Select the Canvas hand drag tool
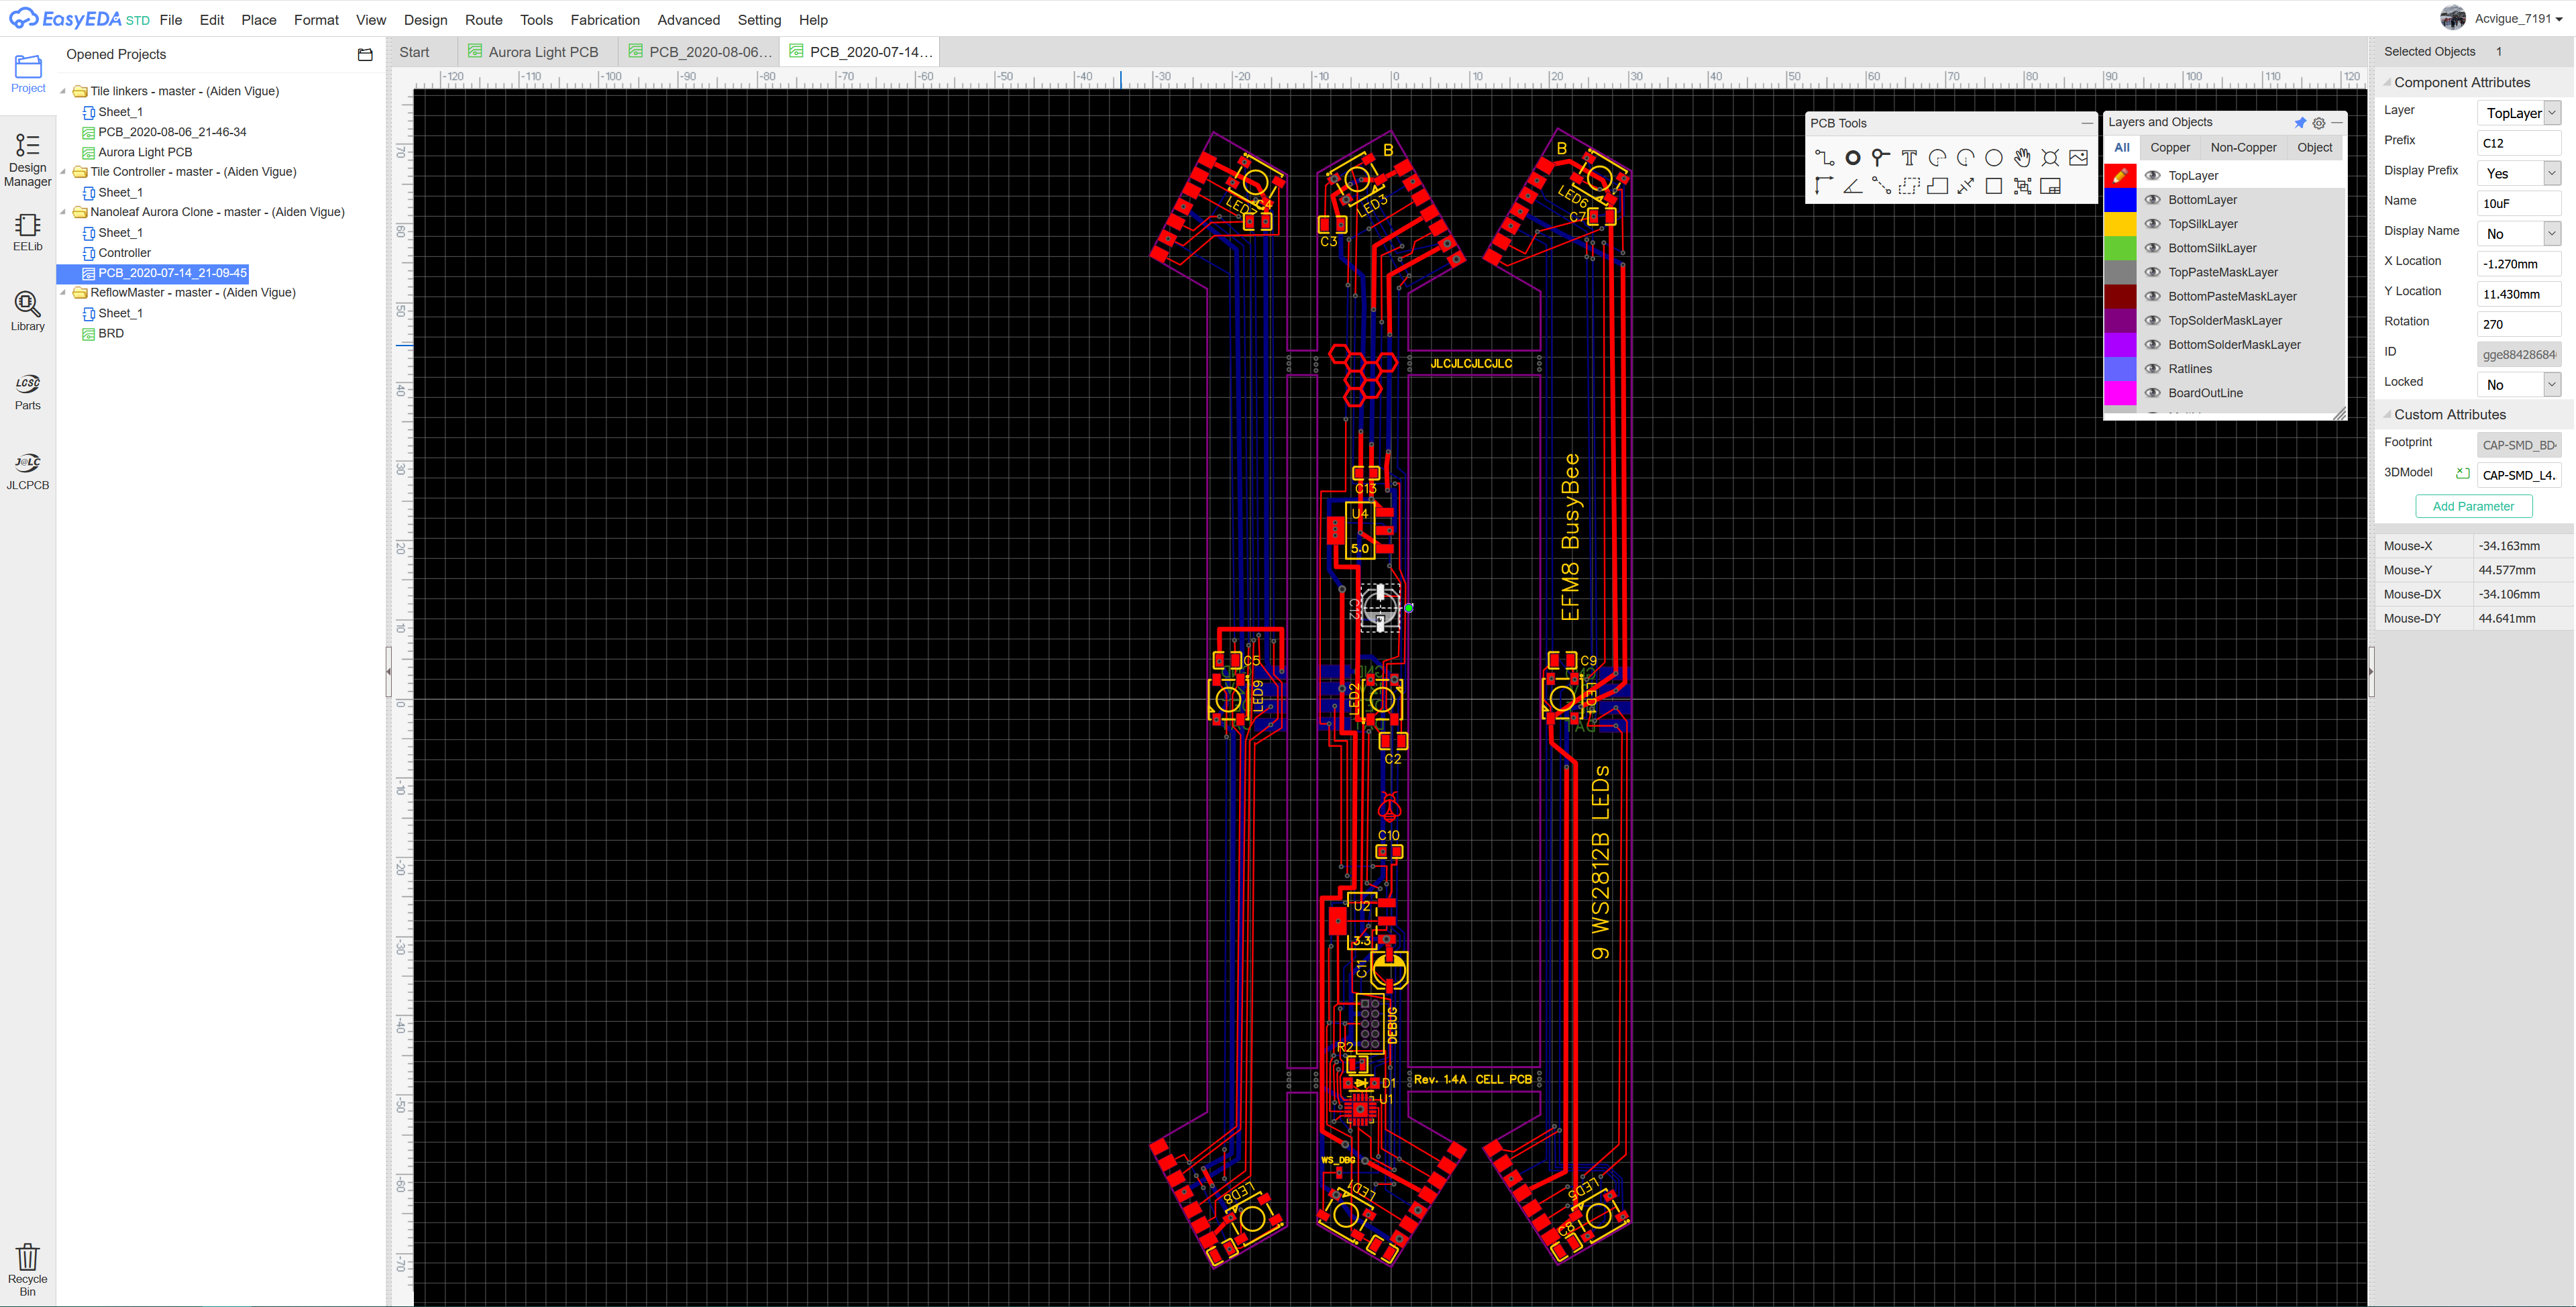 (2022, 157)
